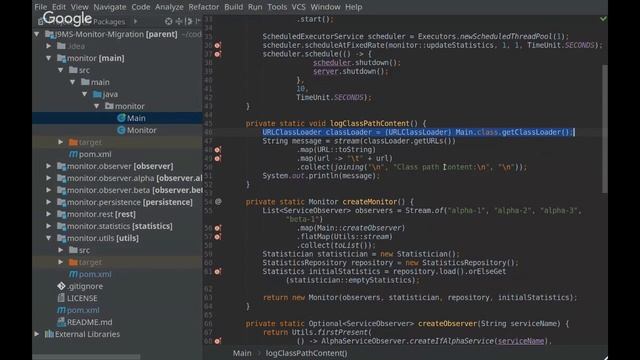Screen dimensions: 640x360
Task: Open the Navigate menu
Action: (110, 7)
